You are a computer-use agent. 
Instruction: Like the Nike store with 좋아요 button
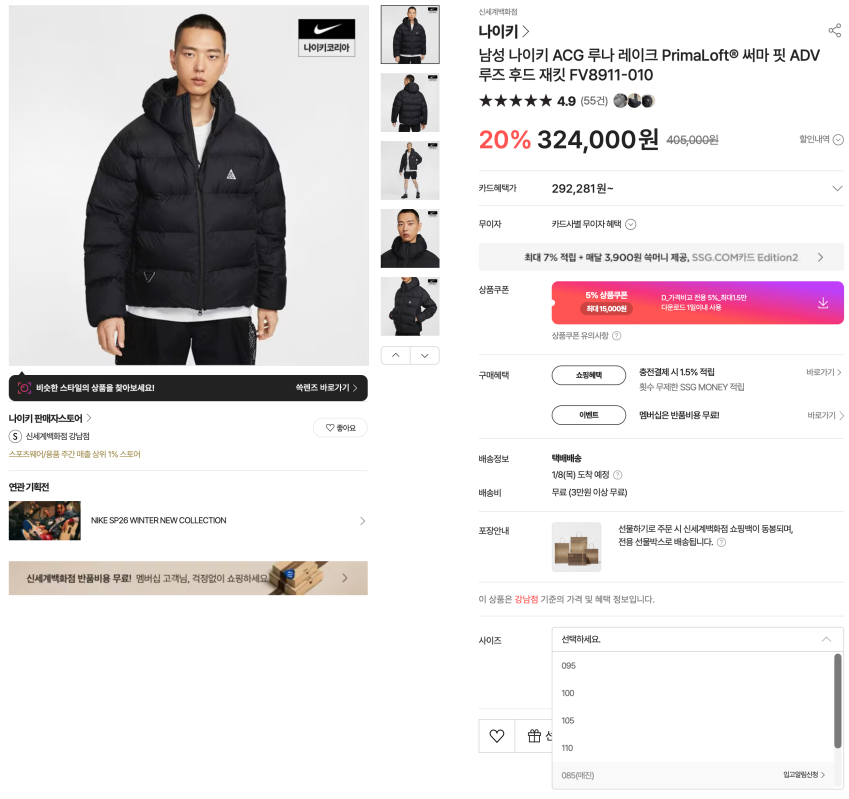pos(340,428)
